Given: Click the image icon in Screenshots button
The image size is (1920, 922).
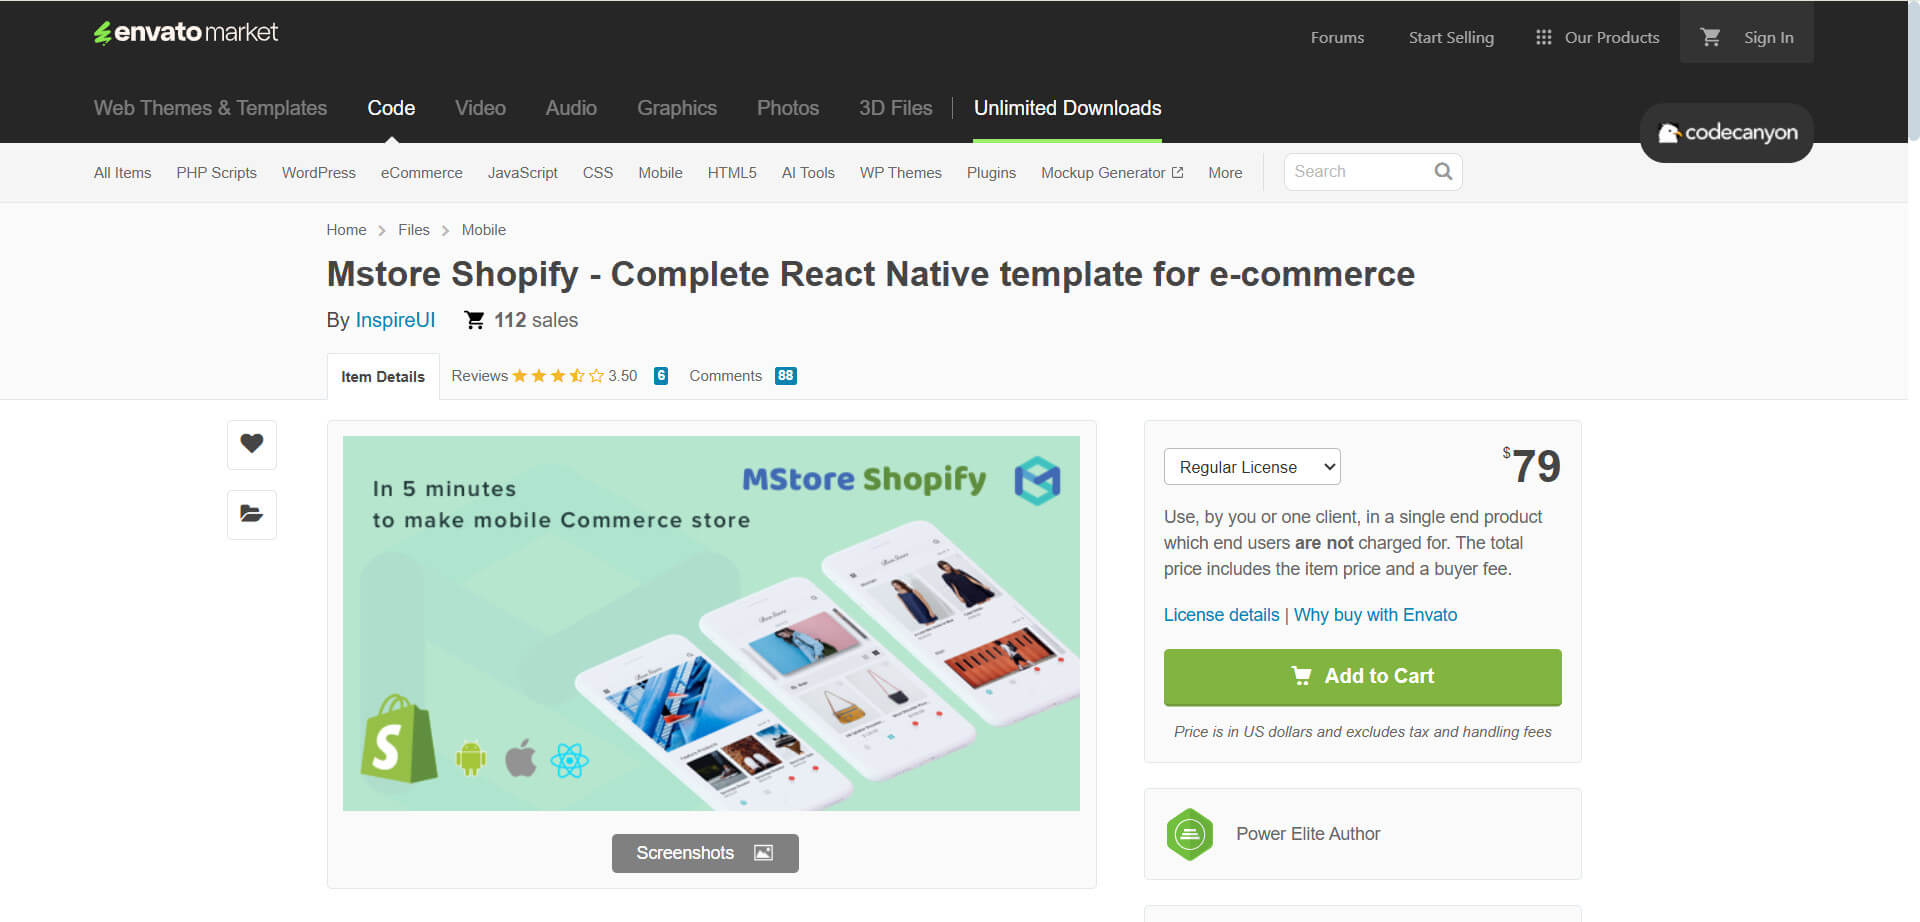Looking at the screenshot, I should point(763,853).
